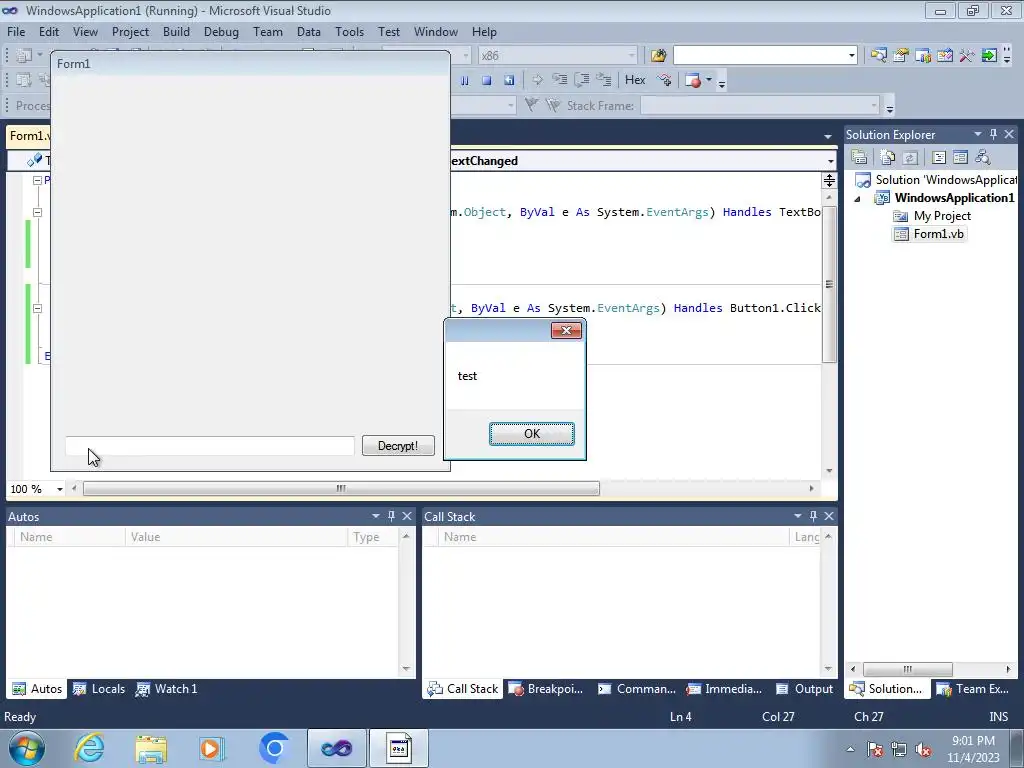Open Internet Explorer from the taskbar
Viewport: 1024px width, 768px height.
89,748
